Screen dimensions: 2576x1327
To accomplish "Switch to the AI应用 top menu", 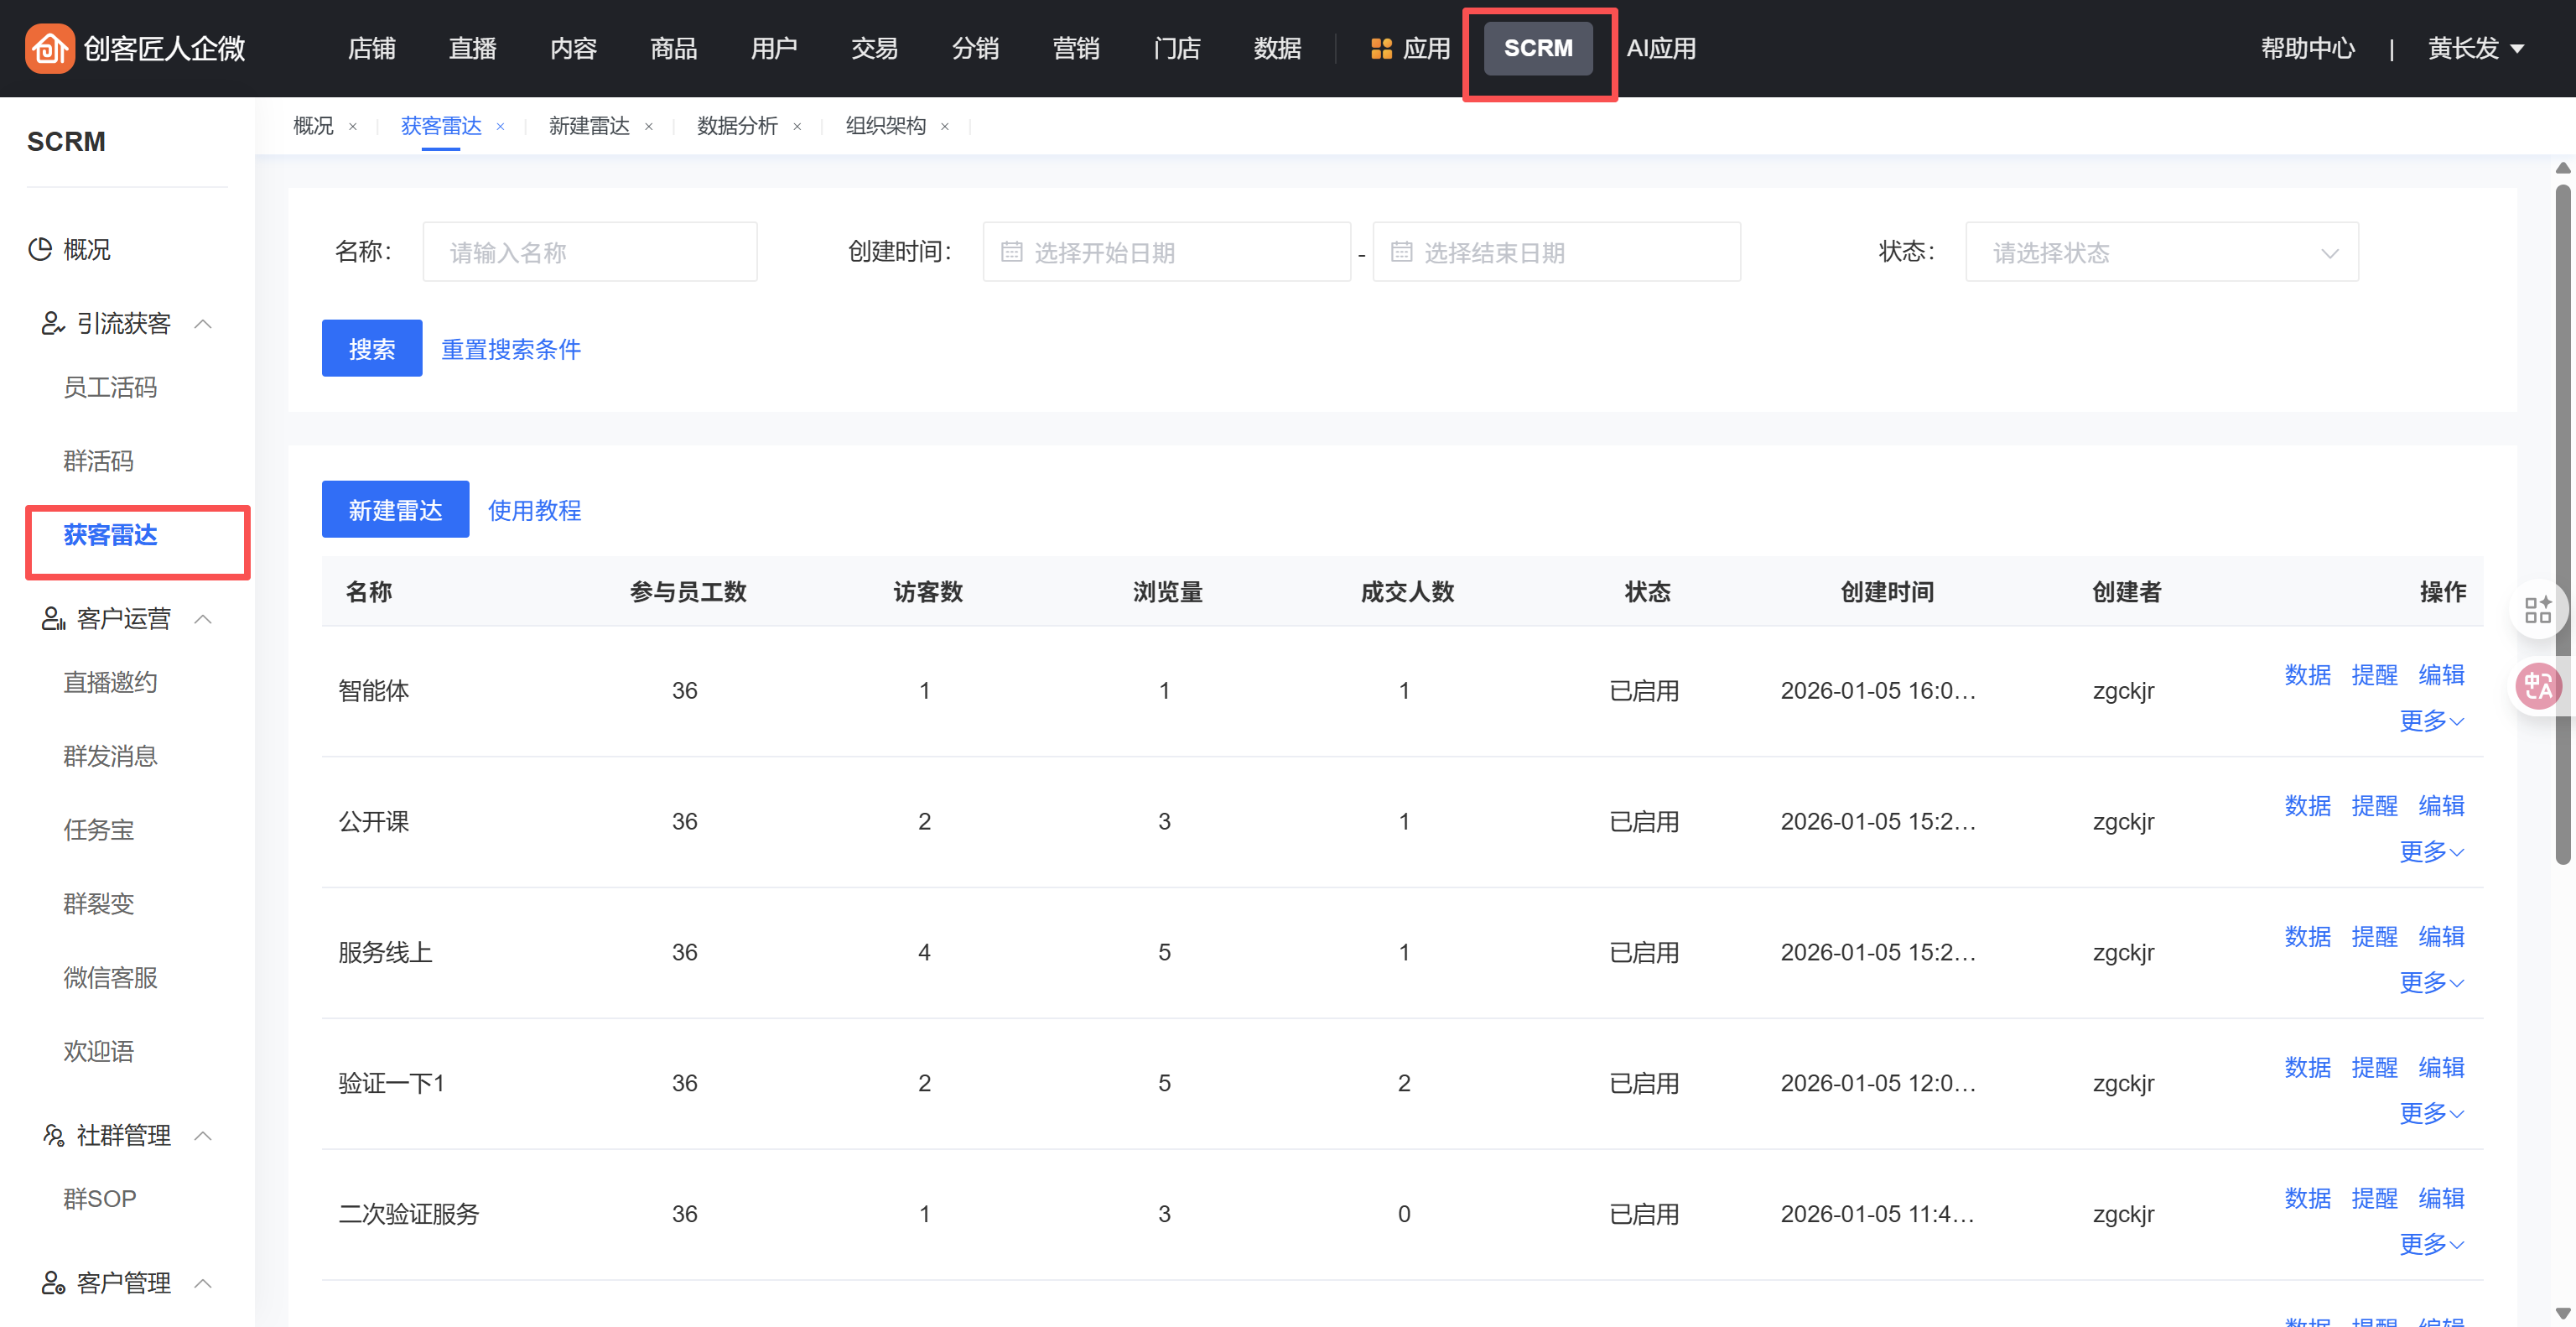I will pyautogui.click(x=1660, y=48).
